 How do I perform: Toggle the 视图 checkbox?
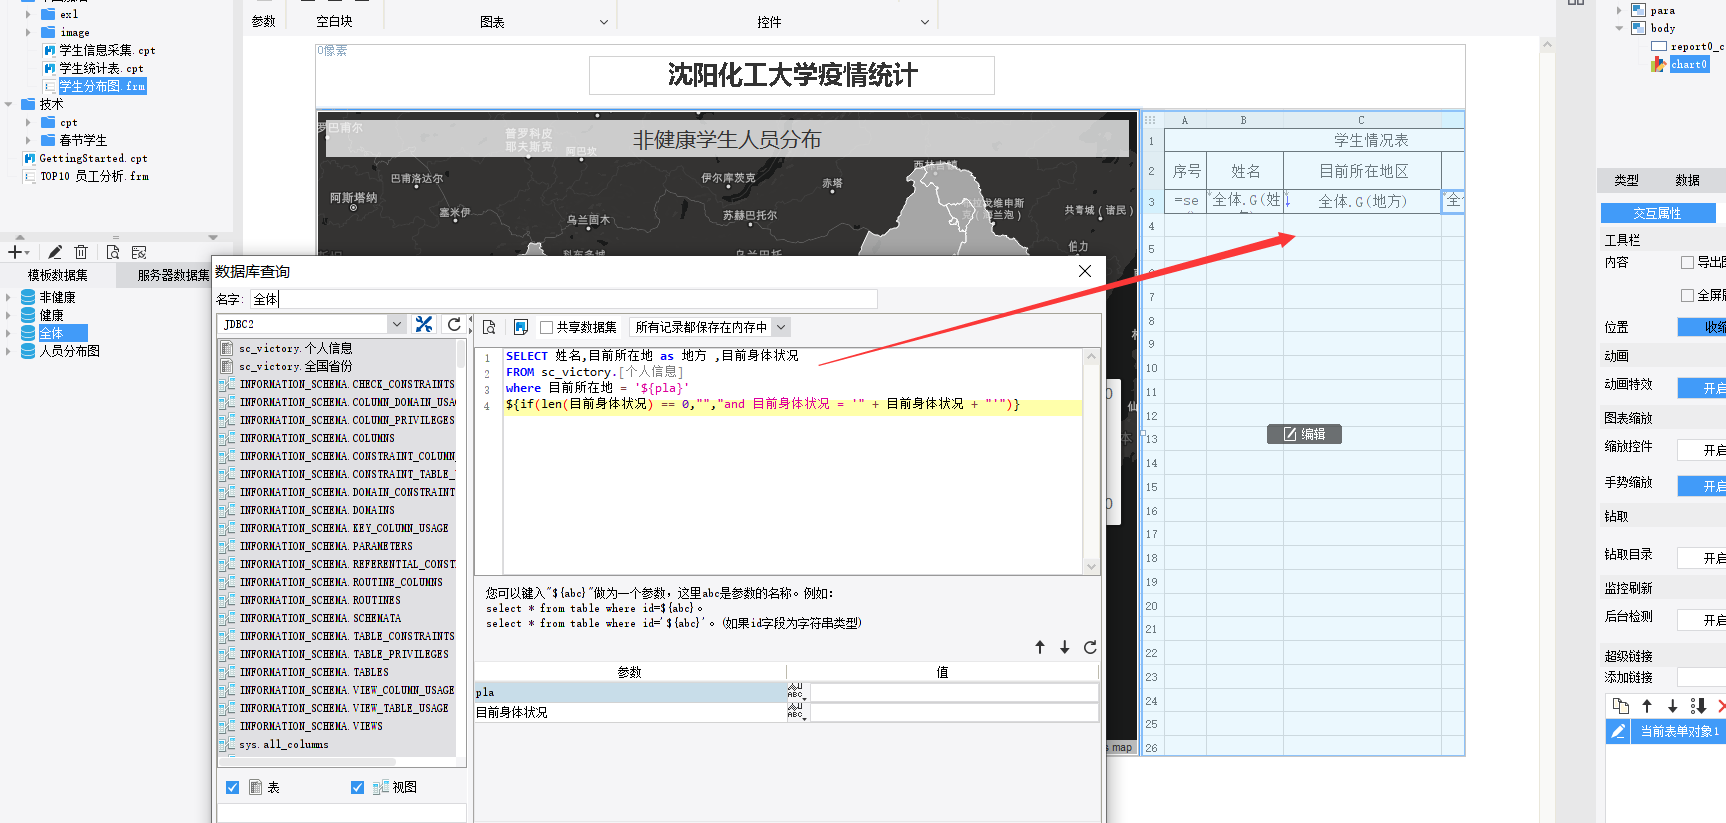pyautogui.click(x=358, y=787)
